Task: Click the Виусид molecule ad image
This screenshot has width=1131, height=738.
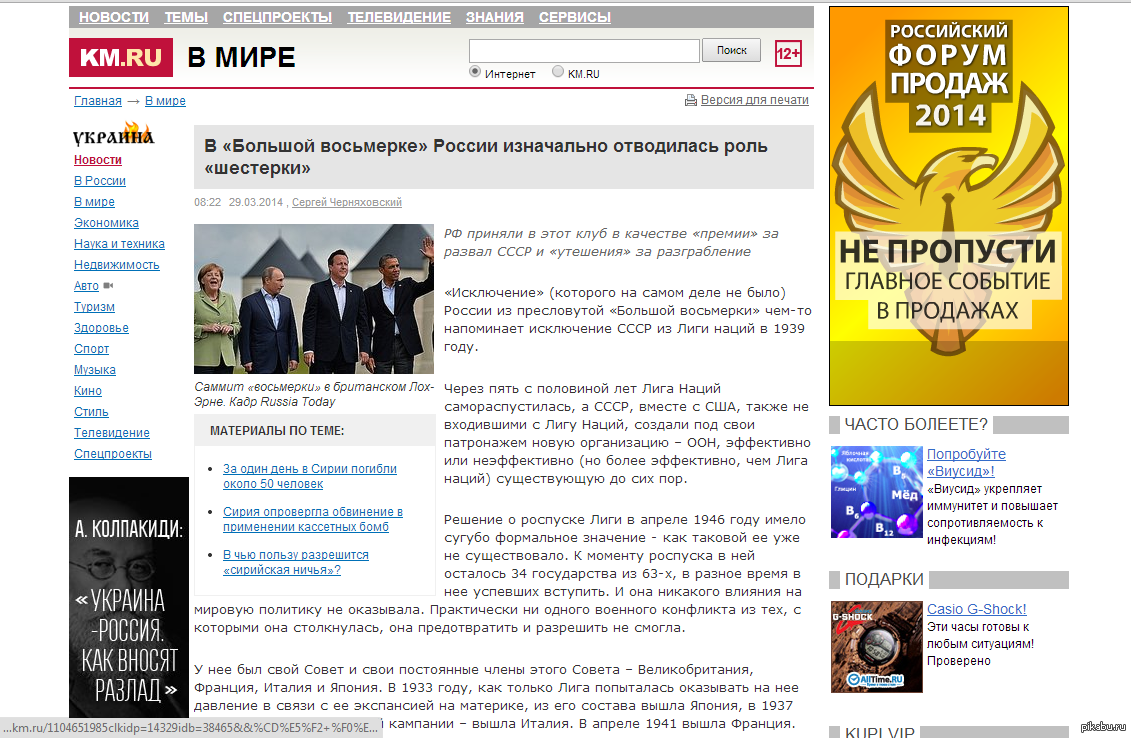Action: pos(876,492)
